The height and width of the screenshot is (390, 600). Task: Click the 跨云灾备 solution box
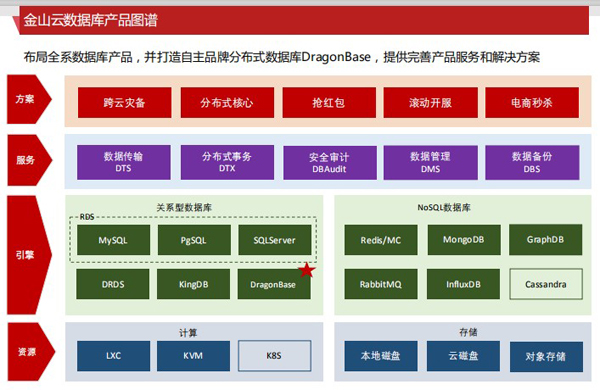click(124, 103)
